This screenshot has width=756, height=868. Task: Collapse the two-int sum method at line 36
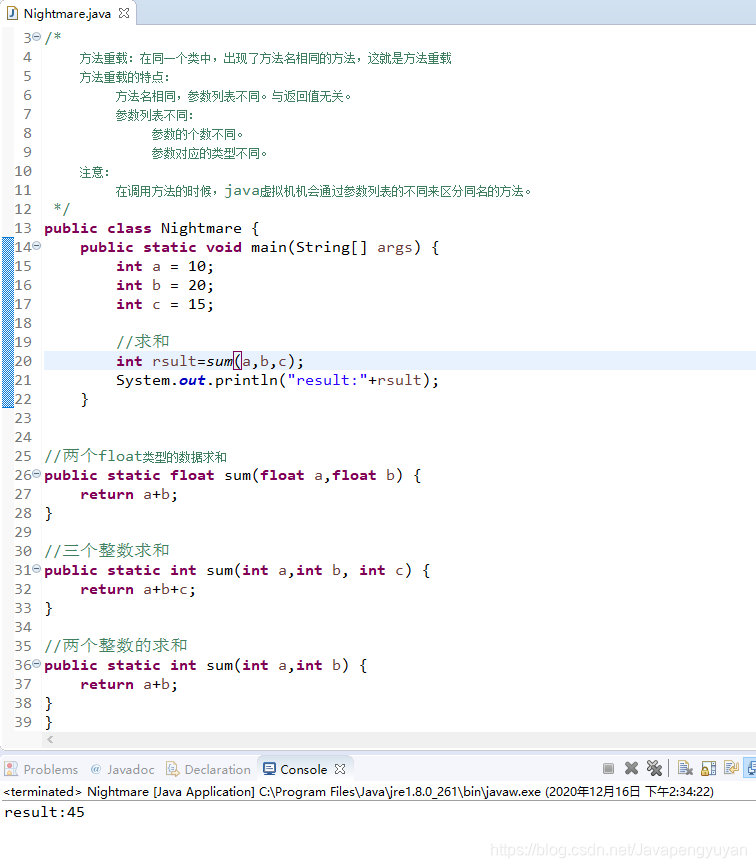[37, 664]
